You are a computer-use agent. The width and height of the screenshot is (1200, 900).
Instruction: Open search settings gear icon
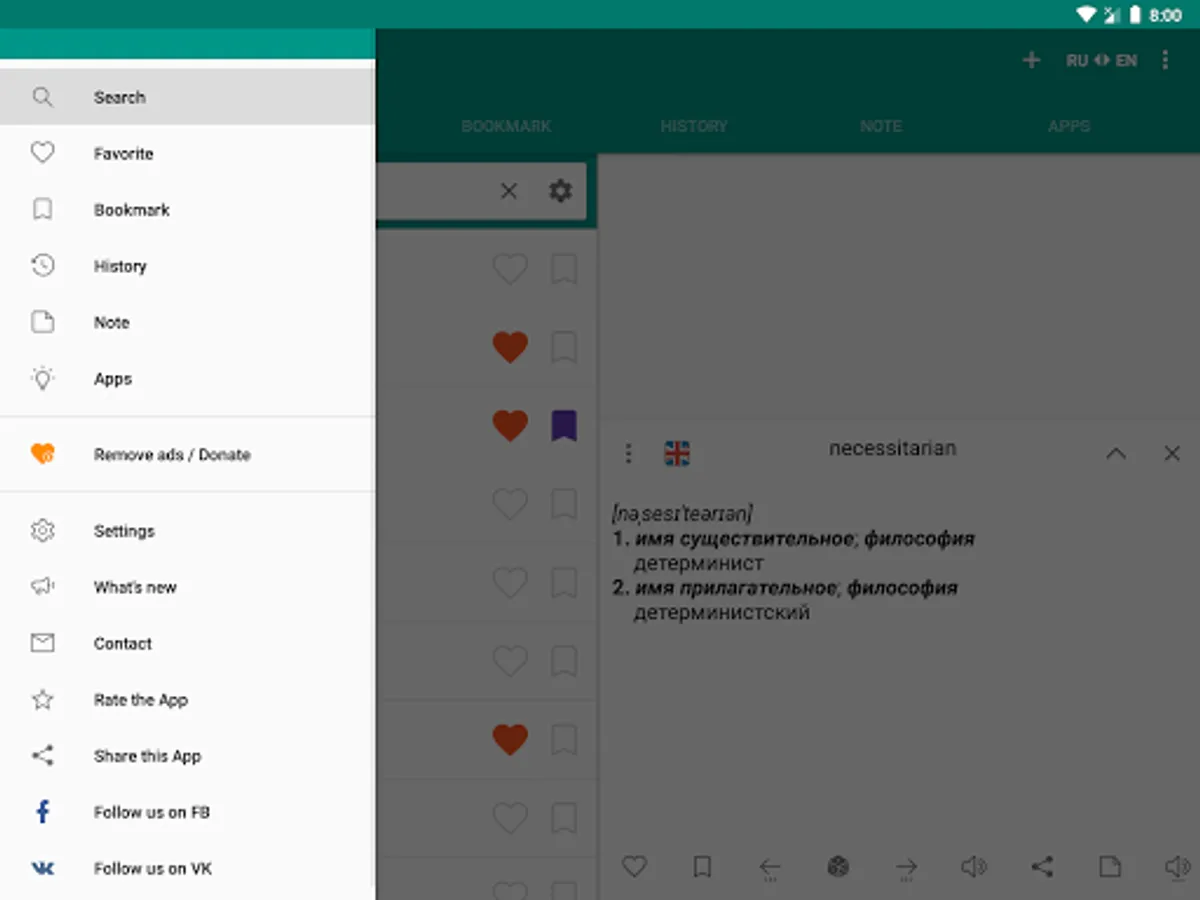pos(560,191)
